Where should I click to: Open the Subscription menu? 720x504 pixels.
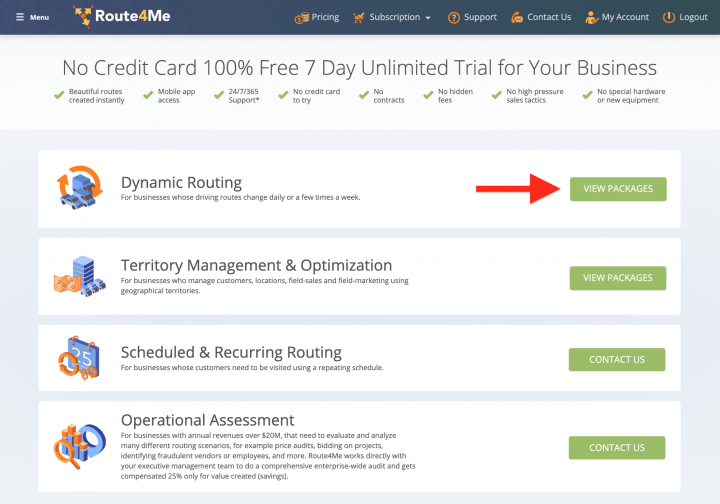394,17
